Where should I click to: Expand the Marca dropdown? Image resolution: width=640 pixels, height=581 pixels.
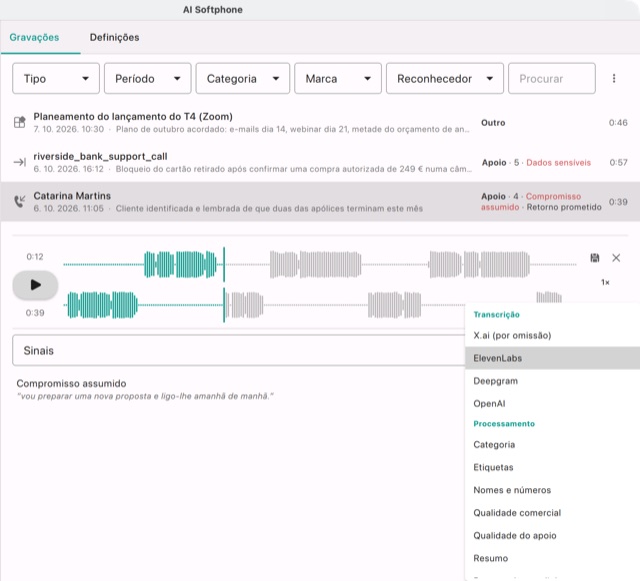tap(338, 78)
